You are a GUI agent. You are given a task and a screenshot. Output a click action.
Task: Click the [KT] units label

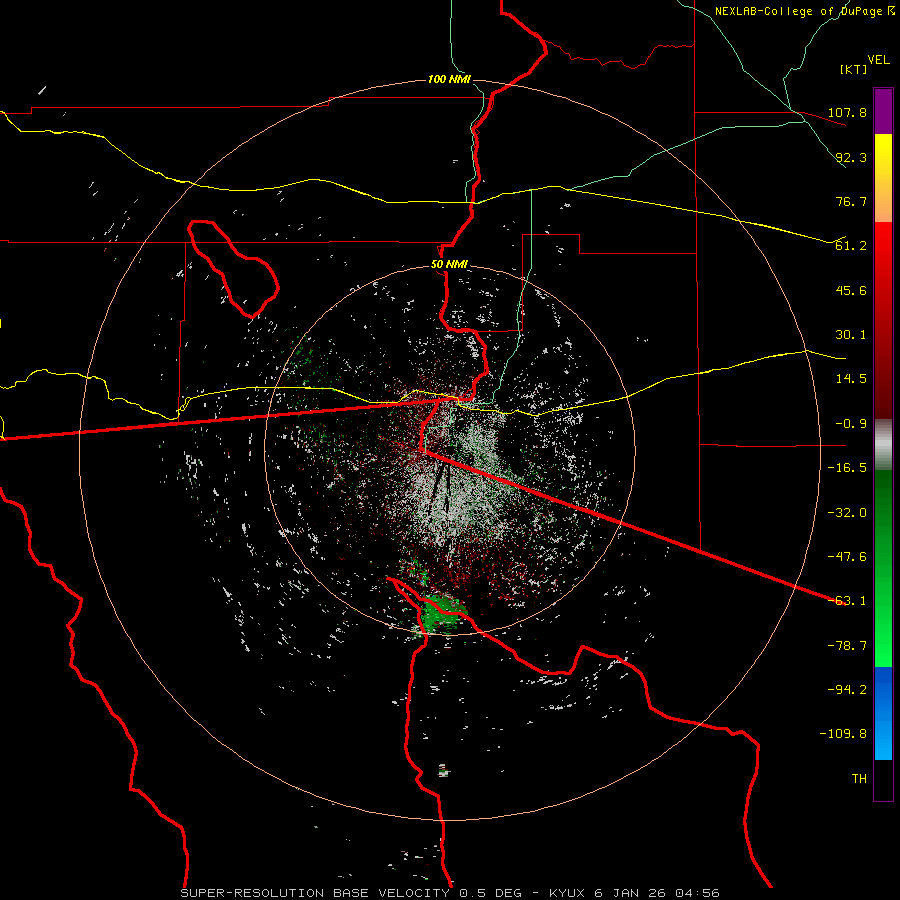853,69
